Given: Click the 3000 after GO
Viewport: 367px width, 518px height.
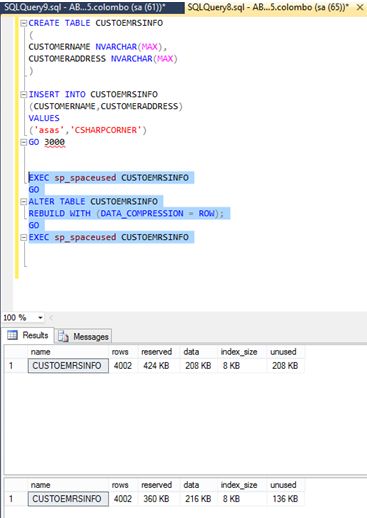Looking at the screenshot, I should pos(54,142).
